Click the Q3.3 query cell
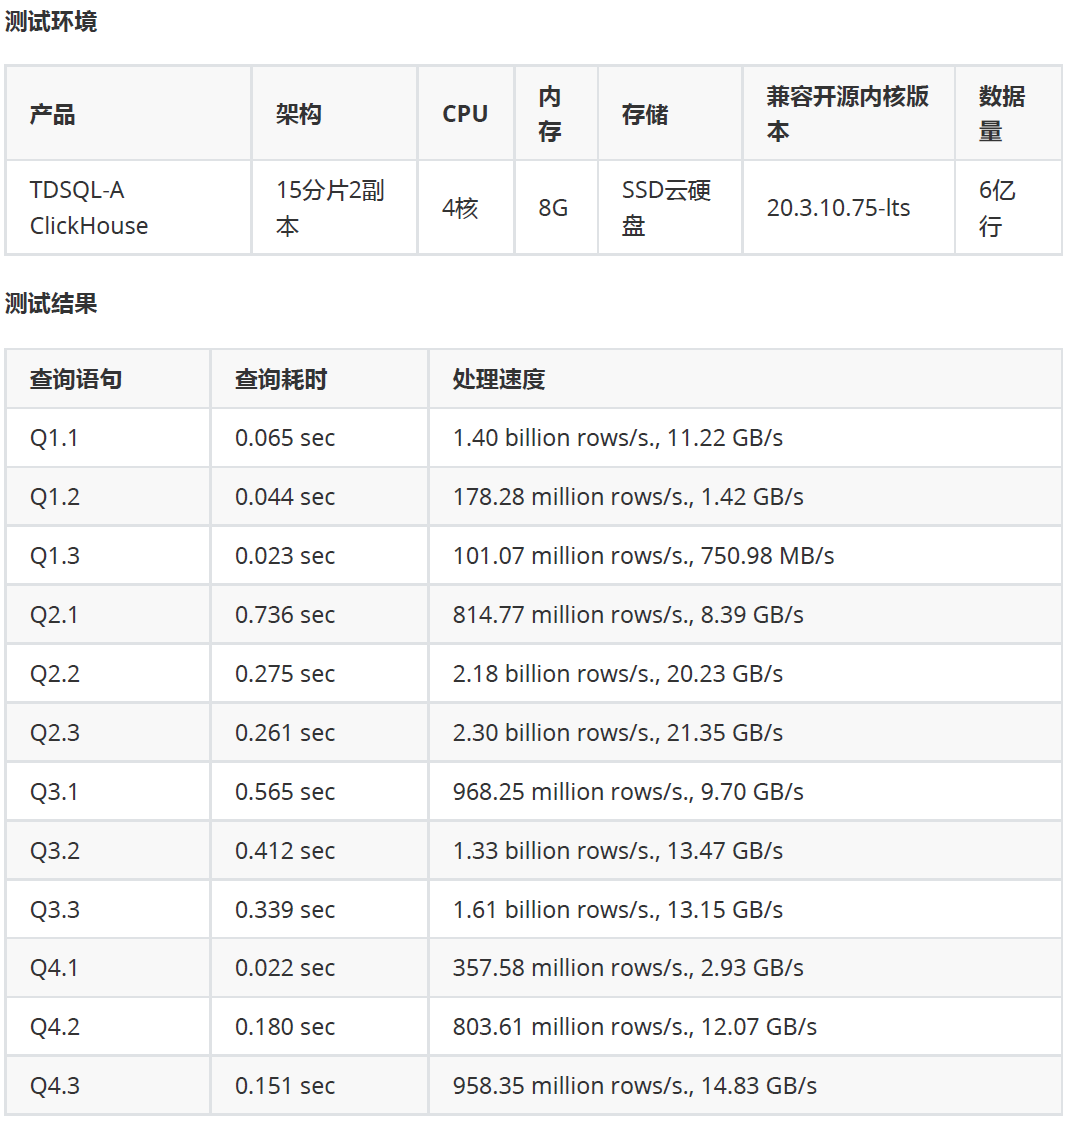This screenshot has width=1074, height=1126. click(x=108, y=909)
